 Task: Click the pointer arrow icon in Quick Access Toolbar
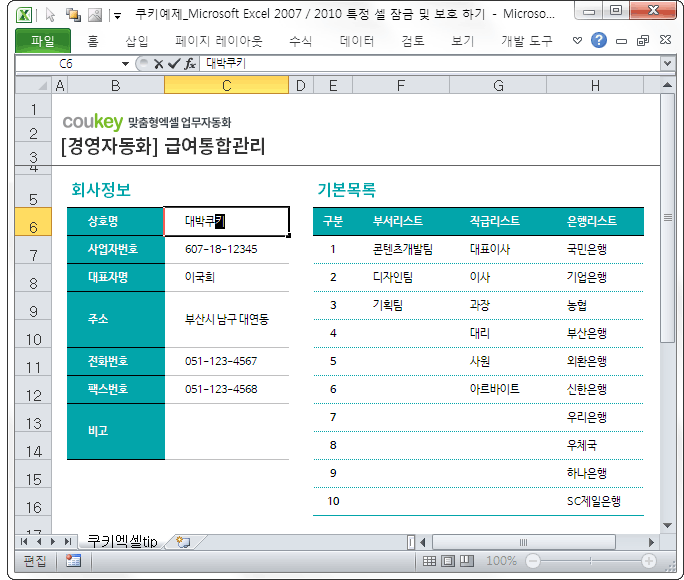pos(51,15)
